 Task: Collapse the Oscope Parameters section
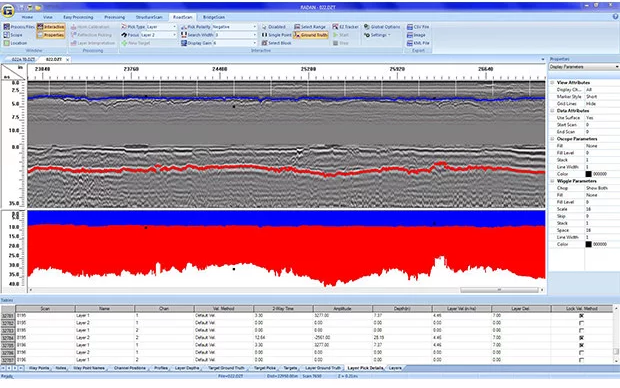(552, 139)
